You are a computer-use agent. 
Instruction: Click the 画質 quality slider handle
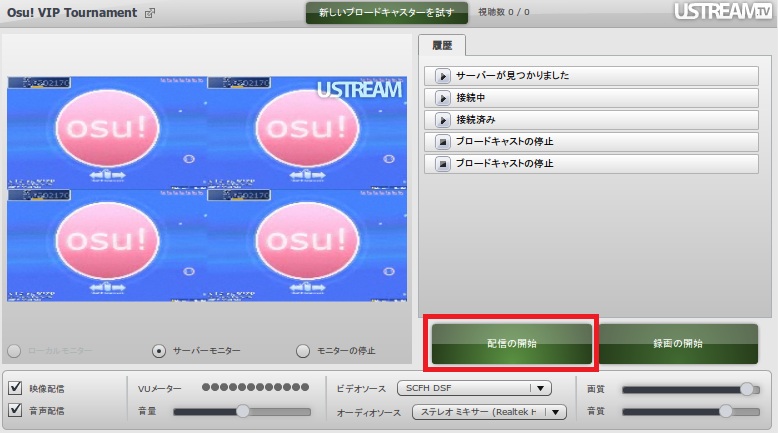(747, 389)
